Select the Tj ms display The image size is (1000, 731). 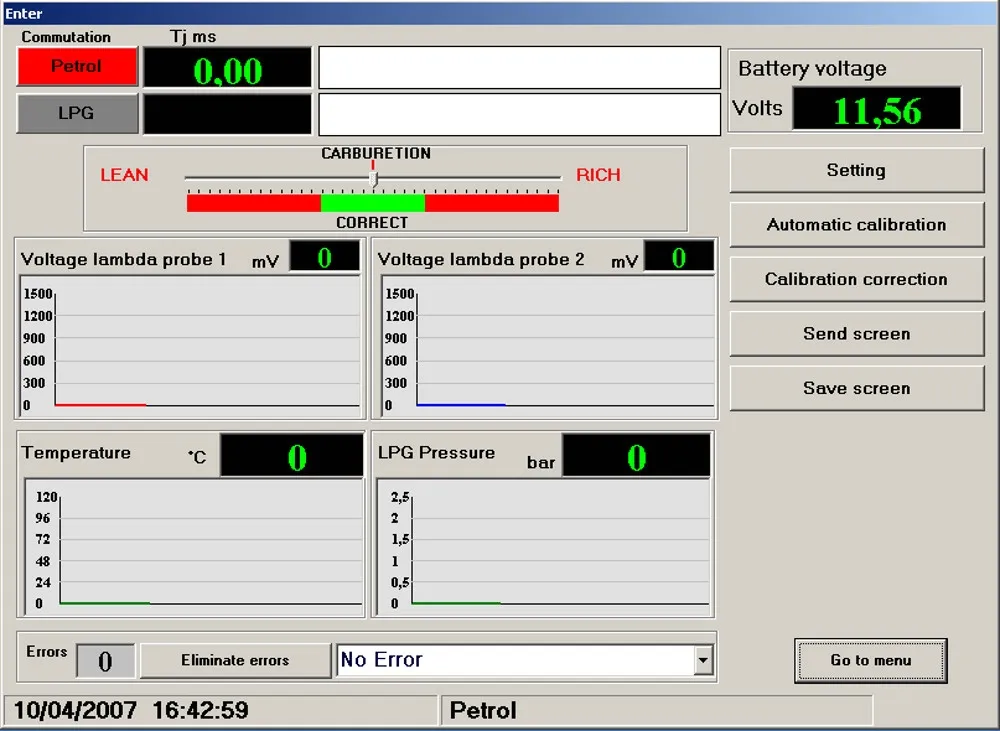[227, 67]
